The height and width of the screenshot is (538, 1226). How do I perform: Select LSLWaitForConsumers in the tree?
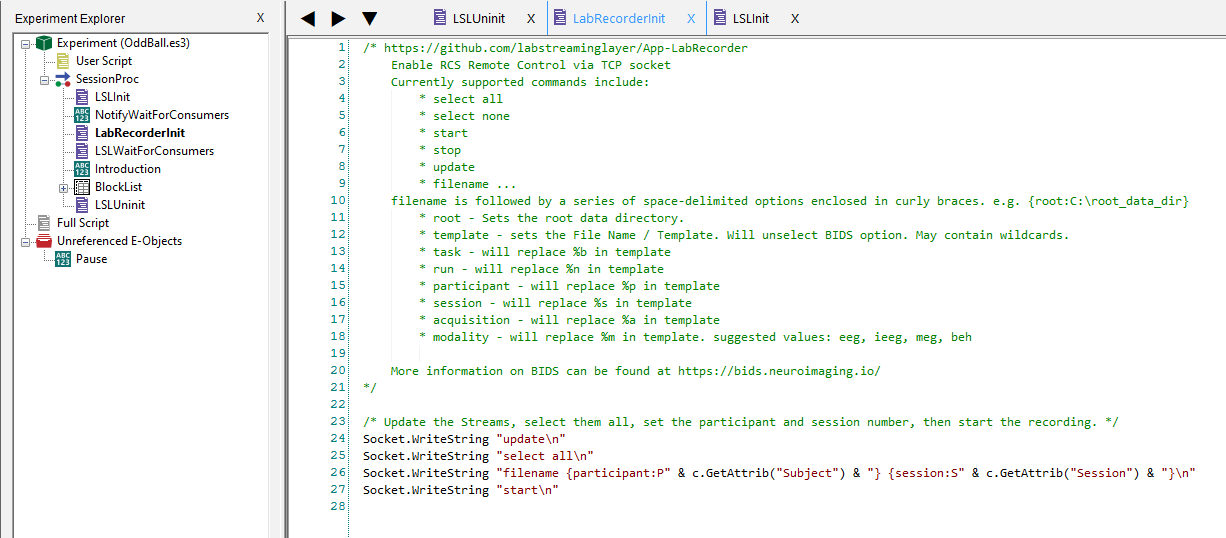(154, 151)
